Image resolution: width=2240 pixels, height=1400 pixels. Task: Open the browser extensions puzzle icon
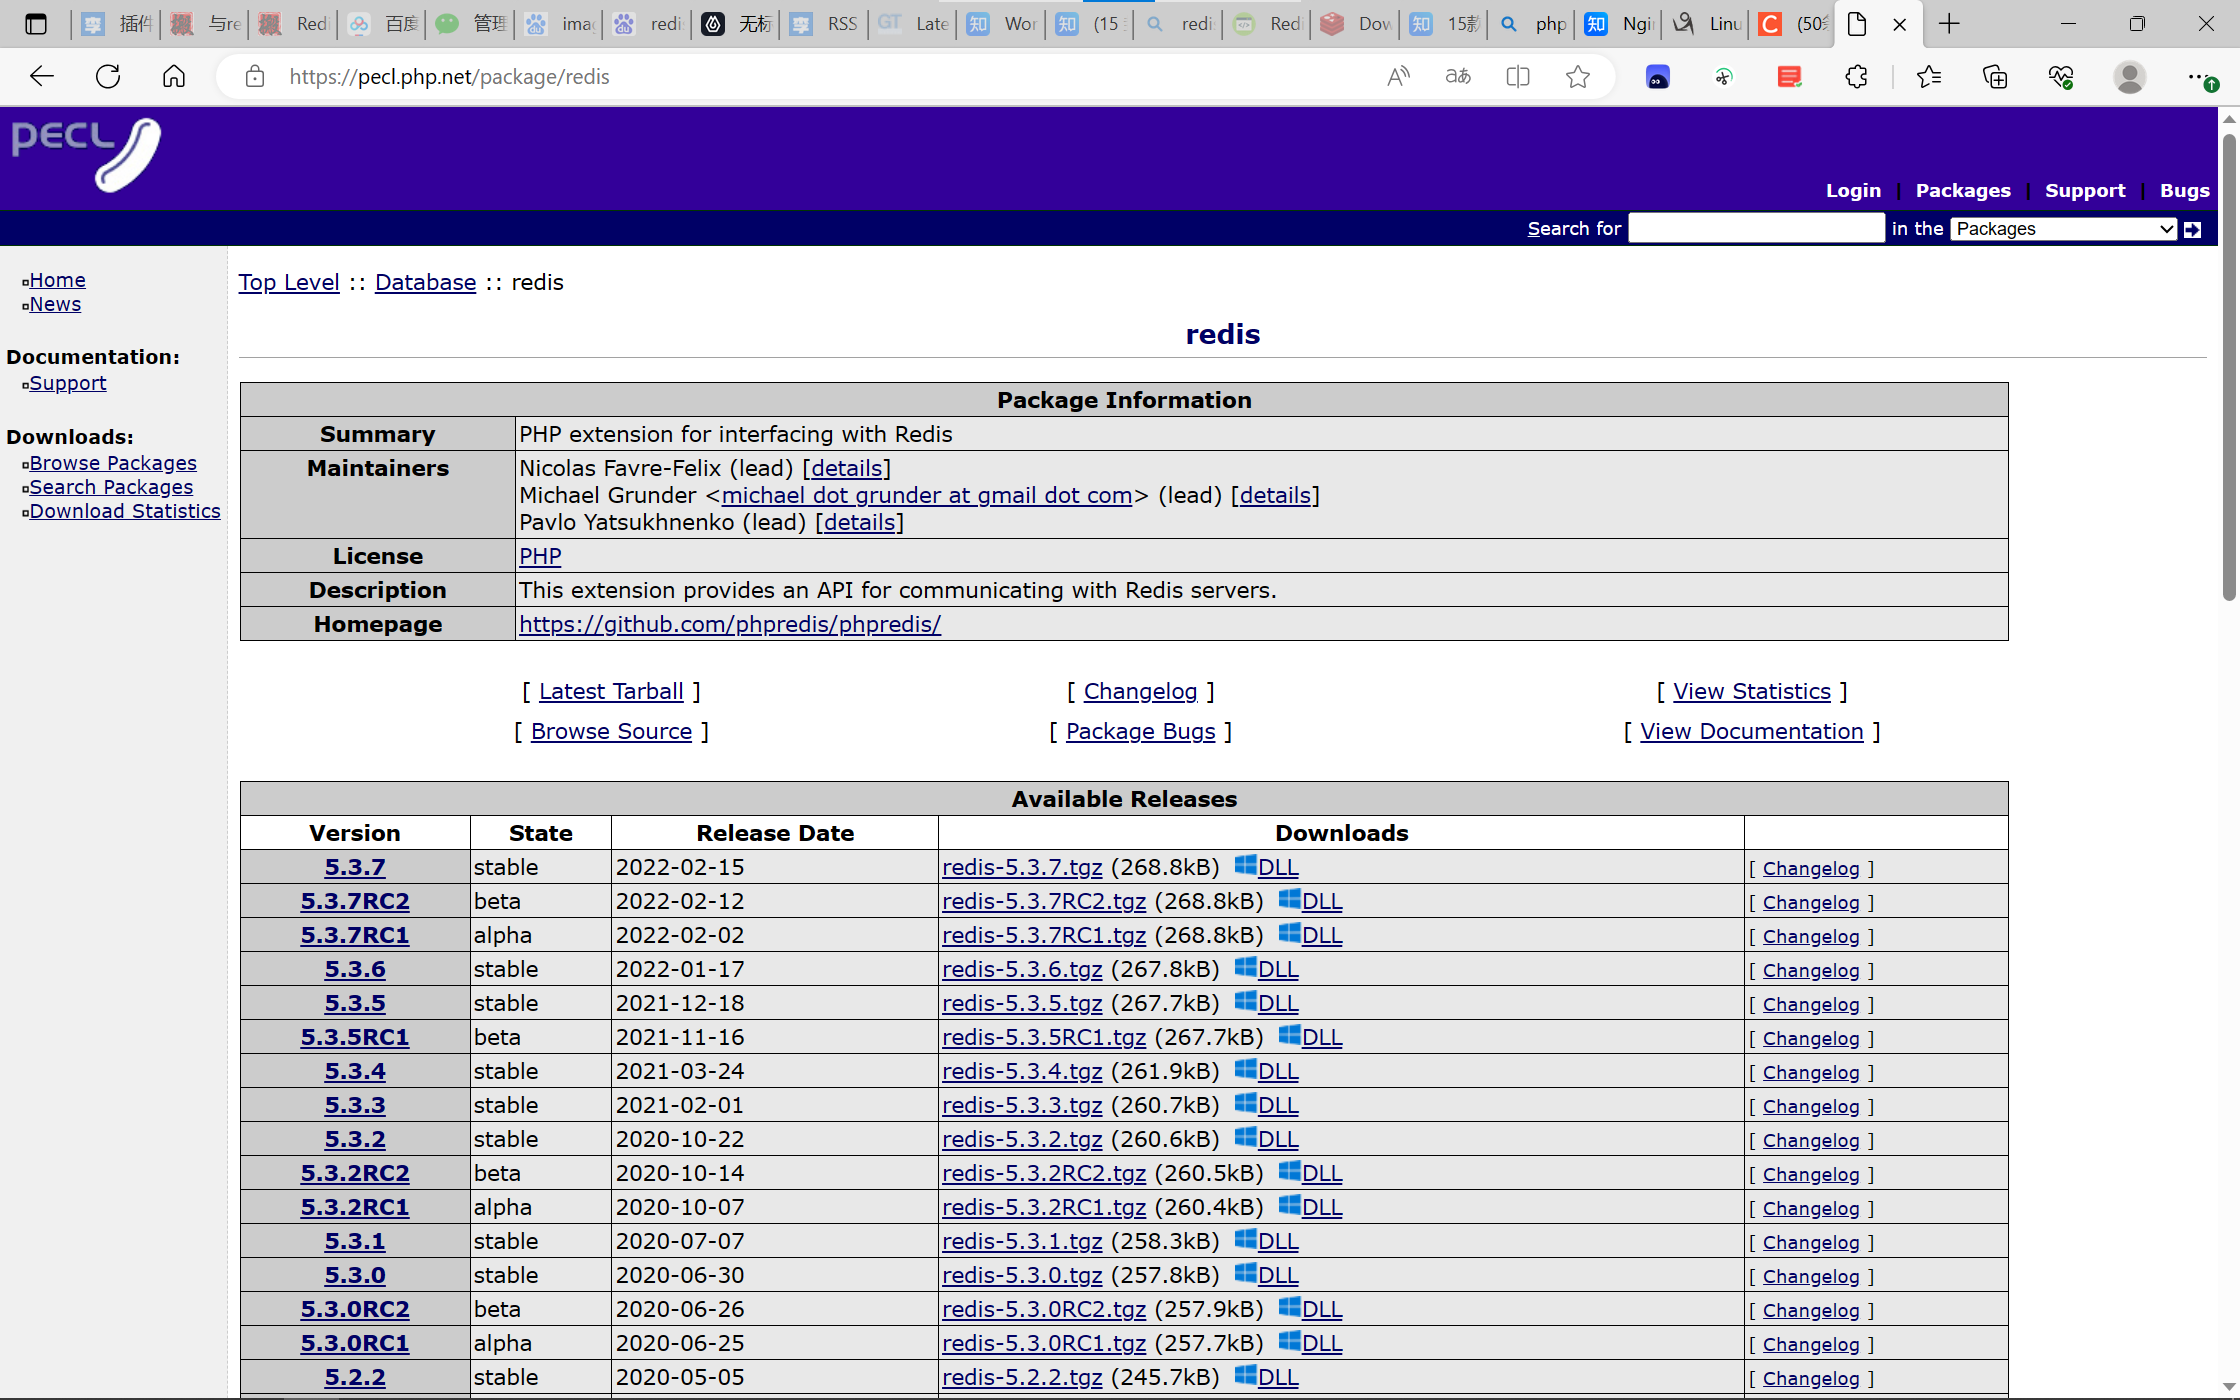(1856, 77)
